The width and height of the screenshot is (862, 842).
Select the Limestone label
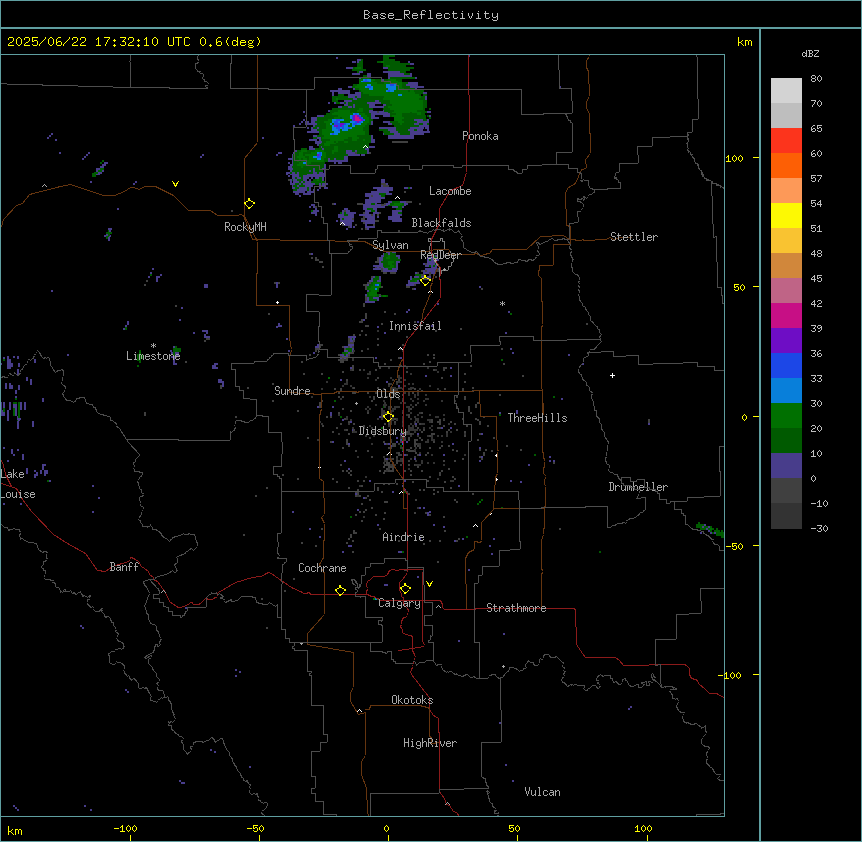[153, 356]
